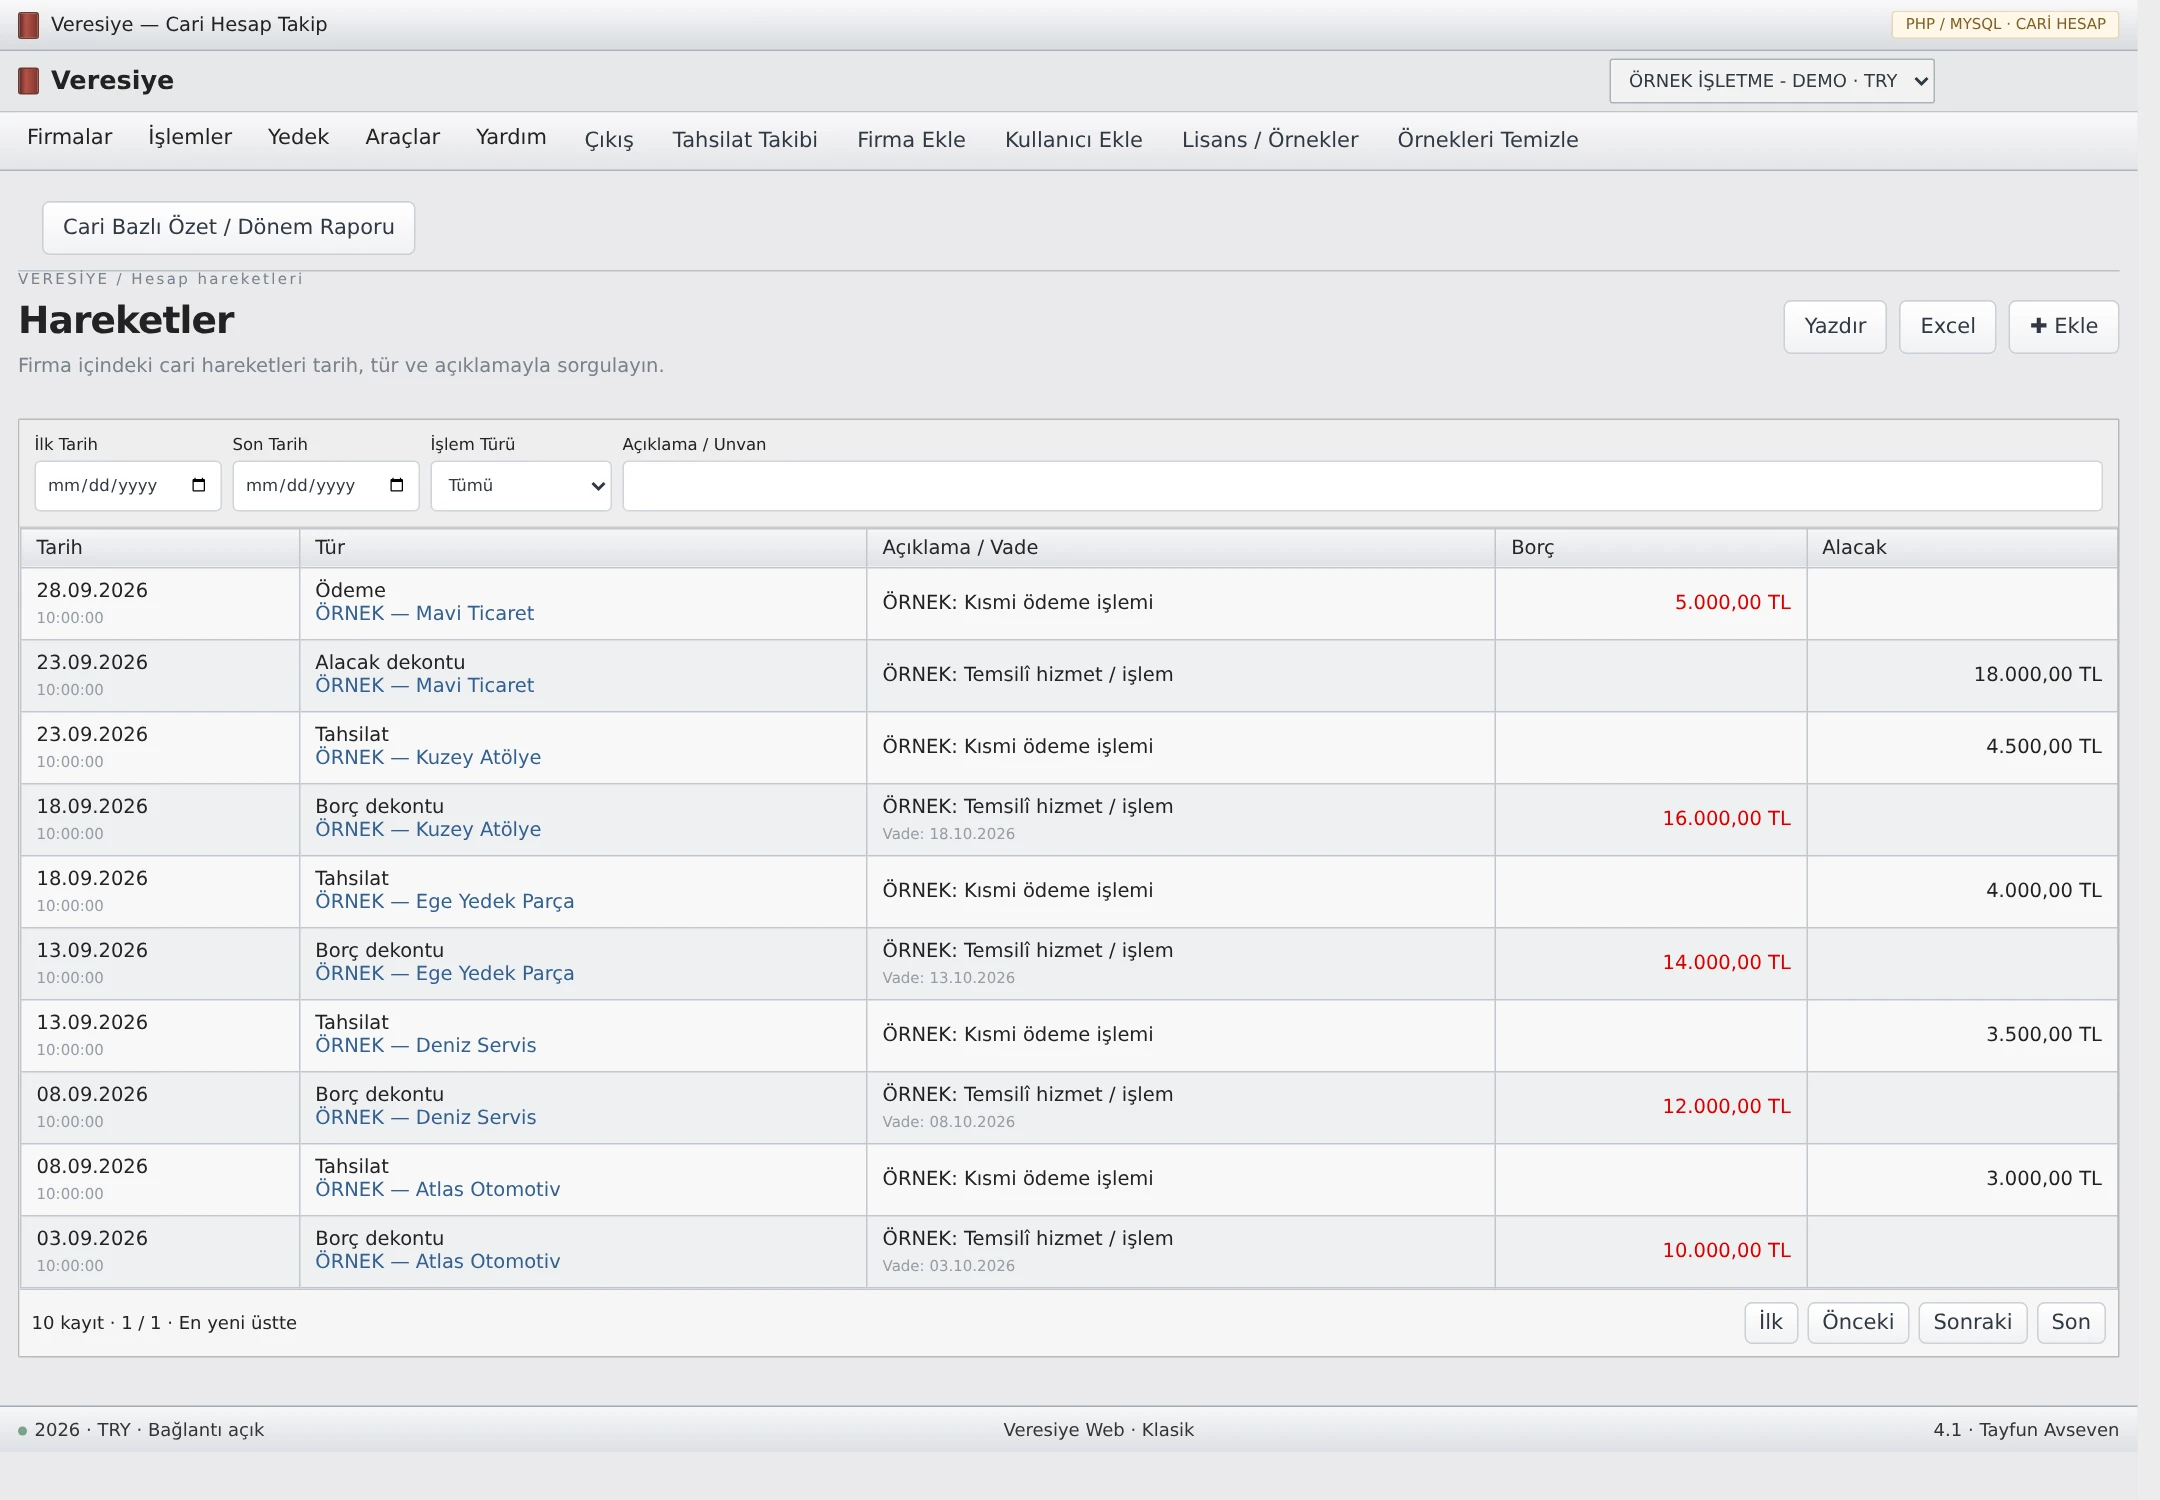The image size is (2160, 1500).
Task: Click the Yazdır button
Action: (1835, 327)
